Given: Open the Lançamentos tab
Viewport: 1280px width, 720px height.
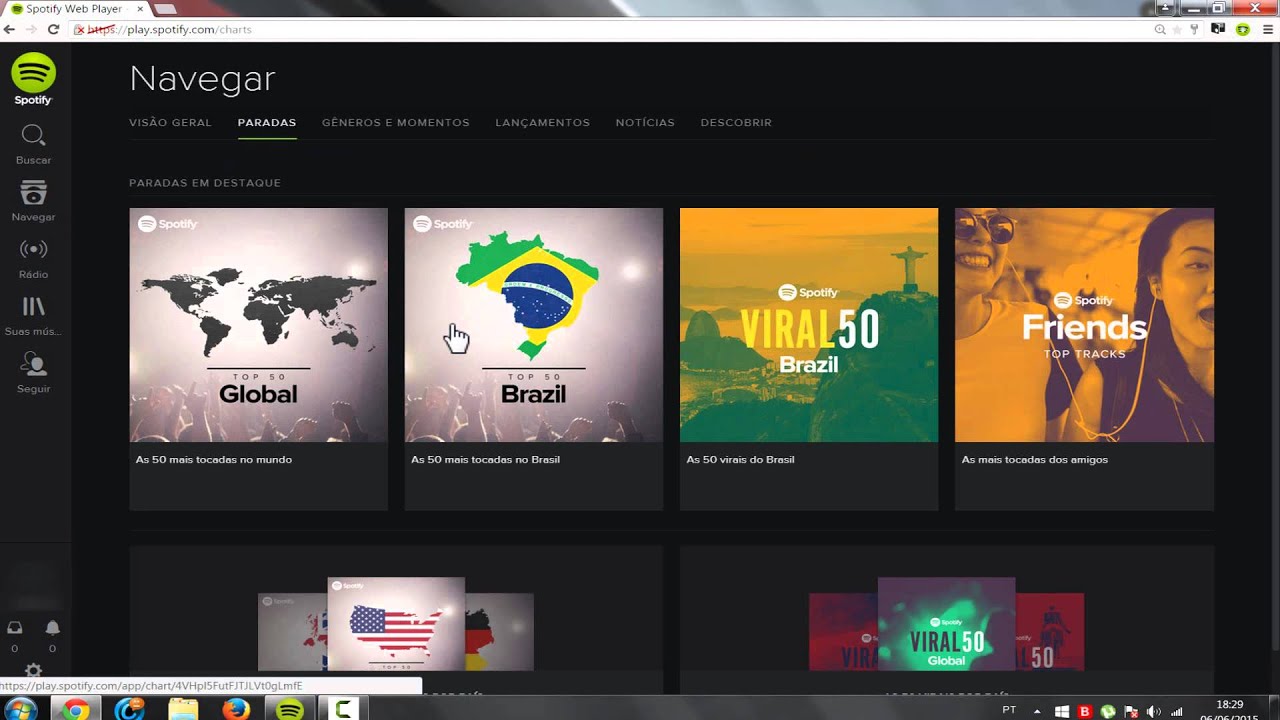Looking at the screenshot, I should (542, 122).
